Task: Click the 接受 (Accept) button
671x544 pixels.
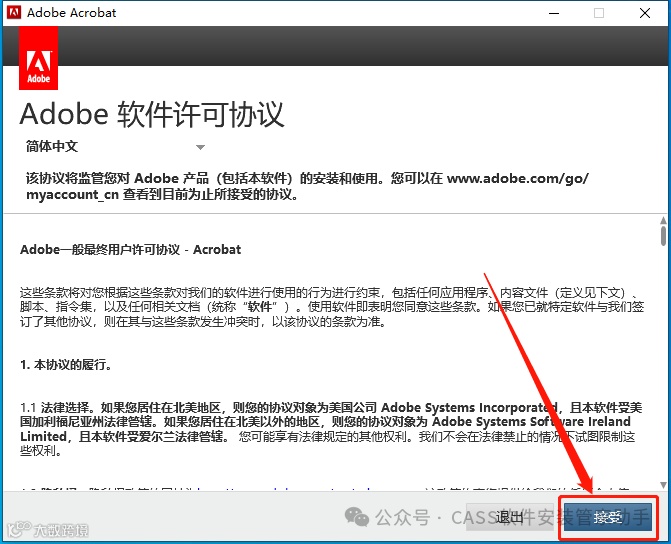Action: (x=608, y=517)
